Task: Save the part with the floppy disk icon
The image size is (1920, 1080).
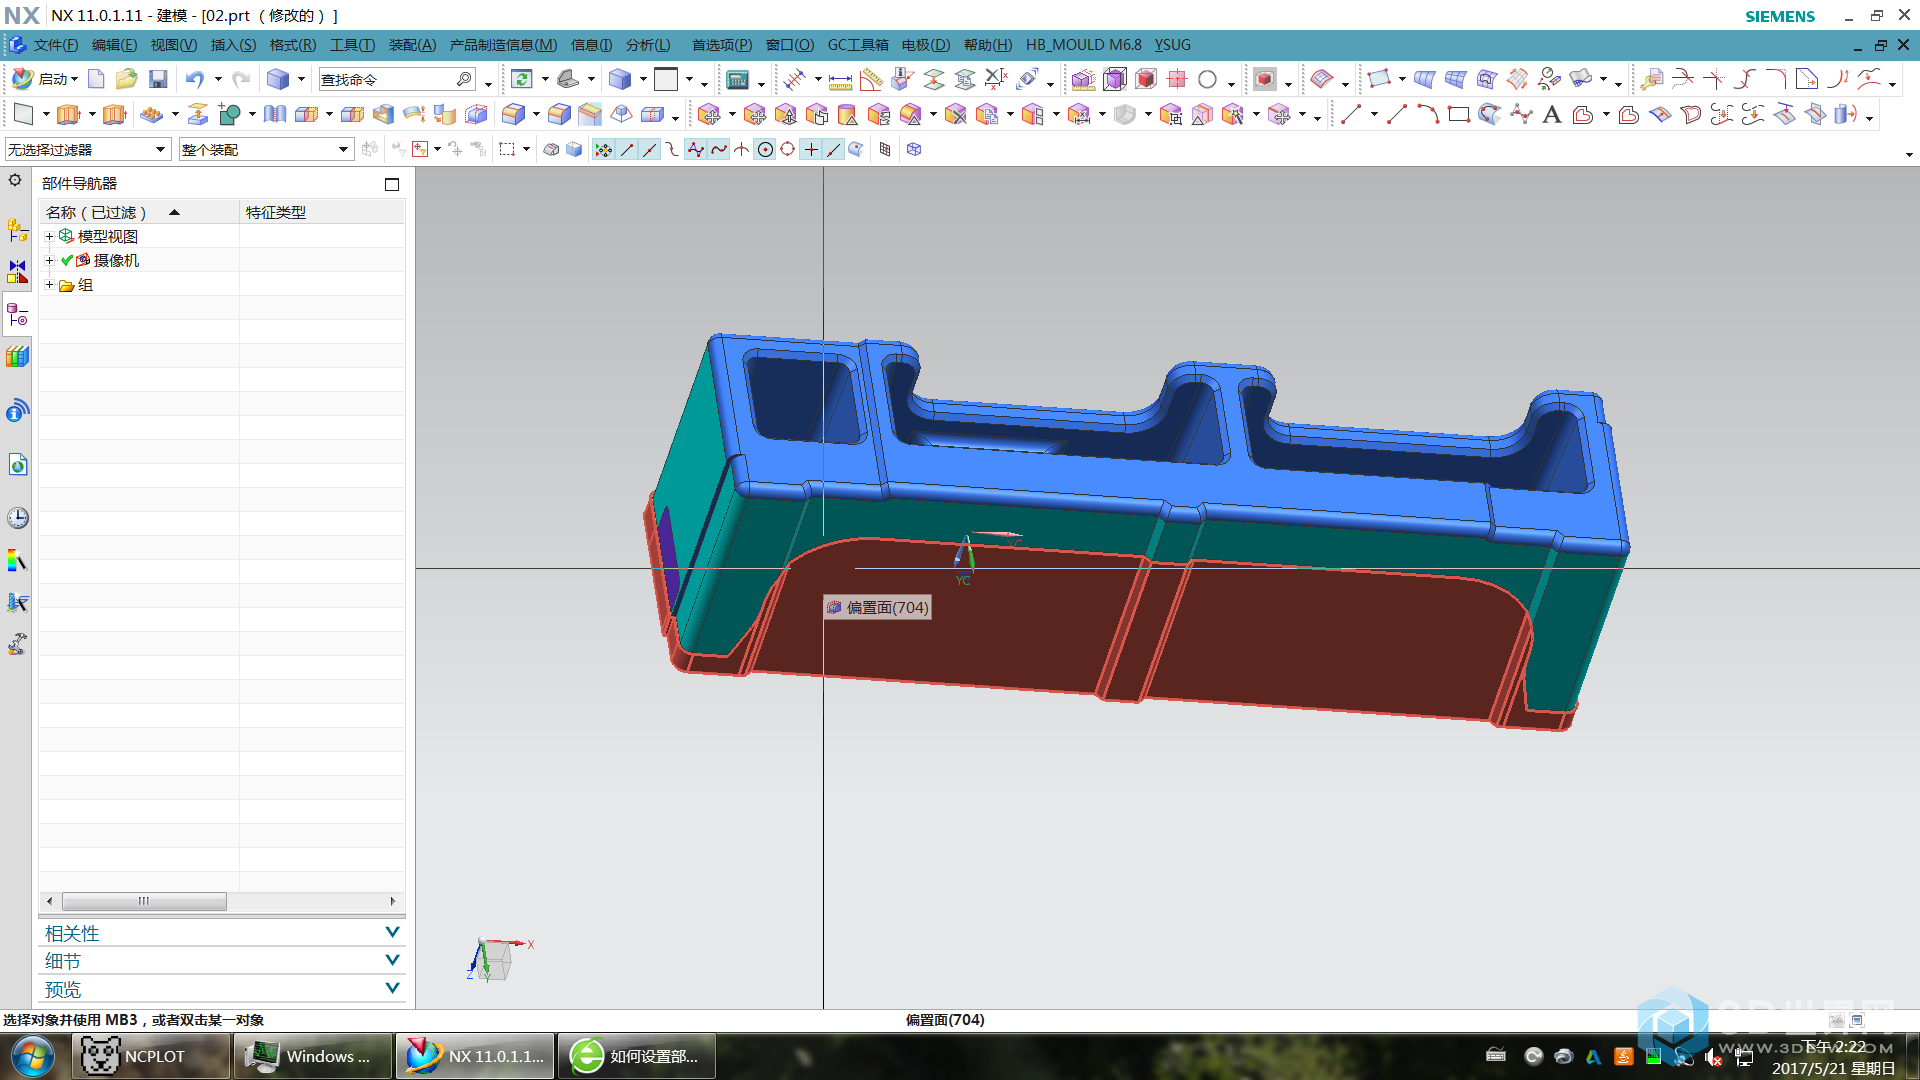Action: (x=158, y=79)
